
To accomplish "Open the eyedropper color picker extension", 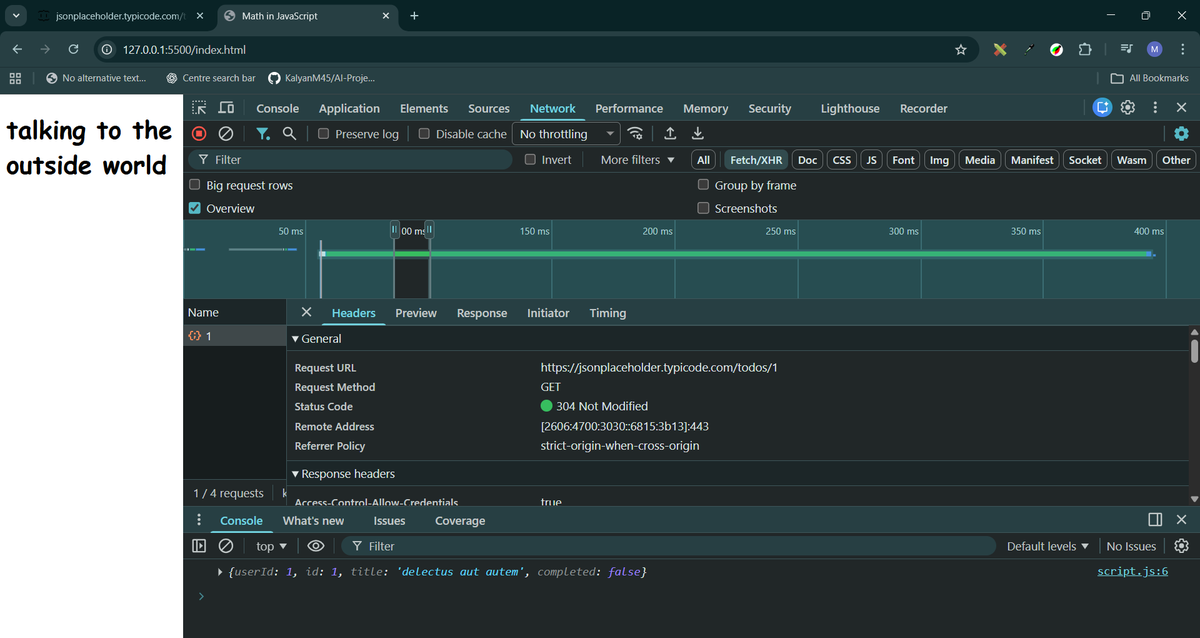I will pyautogui.click(x=1028, y=49).
